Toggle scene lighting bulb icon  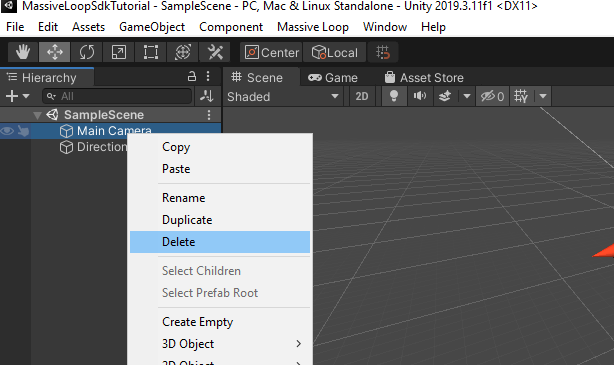[394, 96]
